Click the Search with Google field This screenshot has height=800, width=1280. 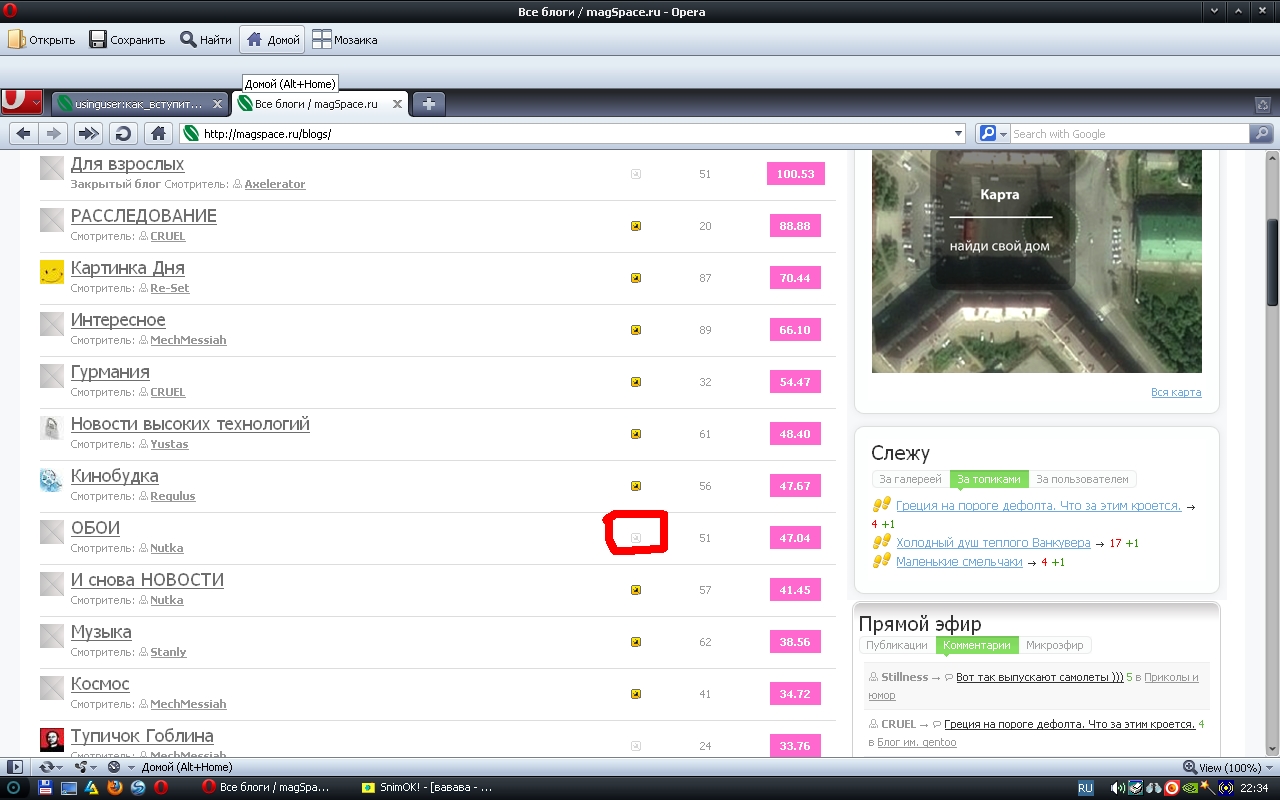pos(1128,133)
